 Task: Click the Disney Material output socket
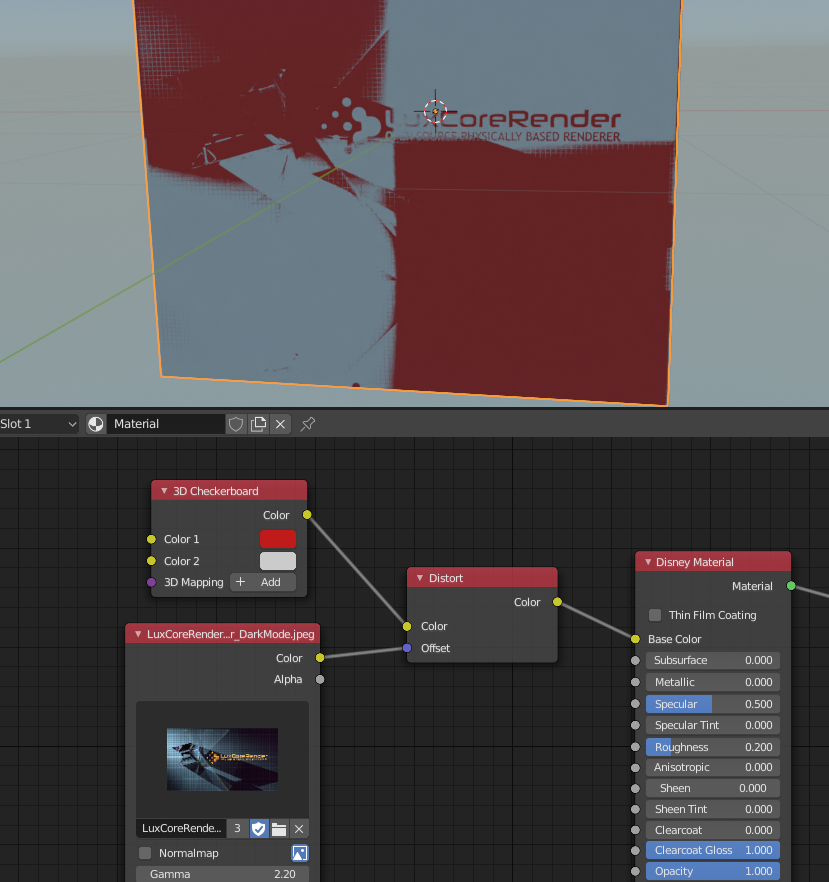click(791, 586)
